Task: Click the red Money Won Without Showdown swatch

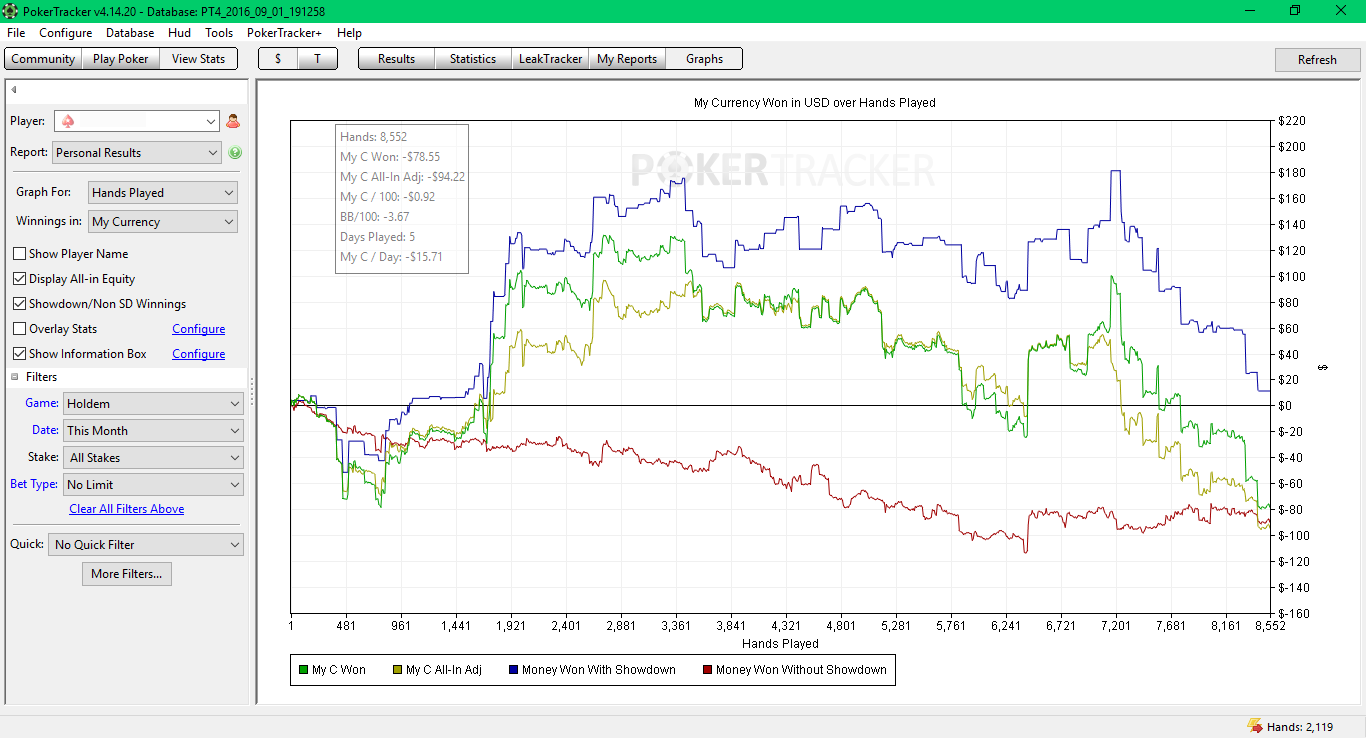Action: pos(708,670)
